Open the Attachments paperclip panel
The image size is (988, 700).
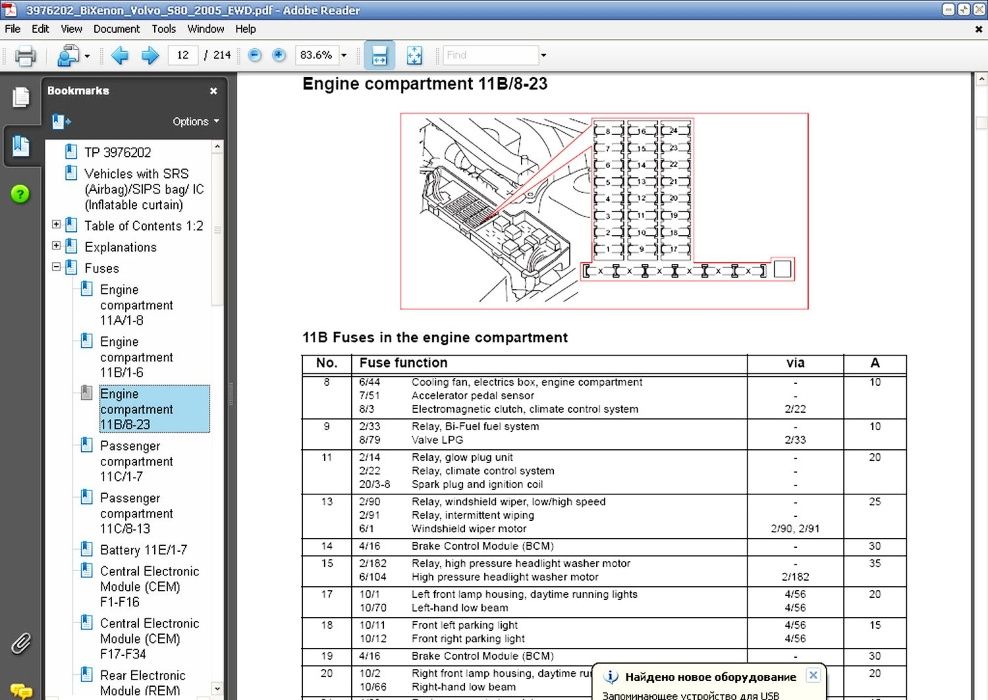(20, 643)
